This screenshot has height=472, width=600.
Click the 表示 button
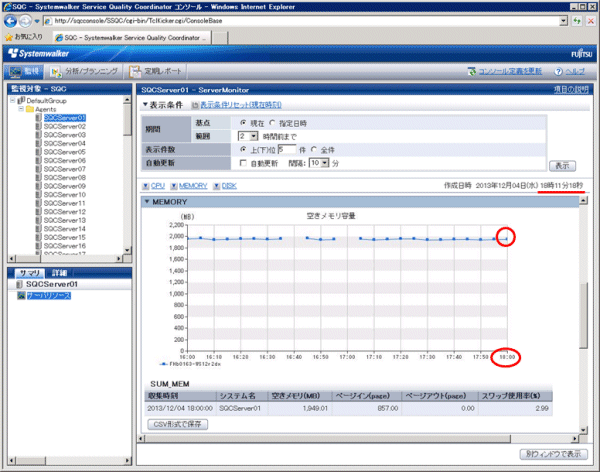pos(562,166)
